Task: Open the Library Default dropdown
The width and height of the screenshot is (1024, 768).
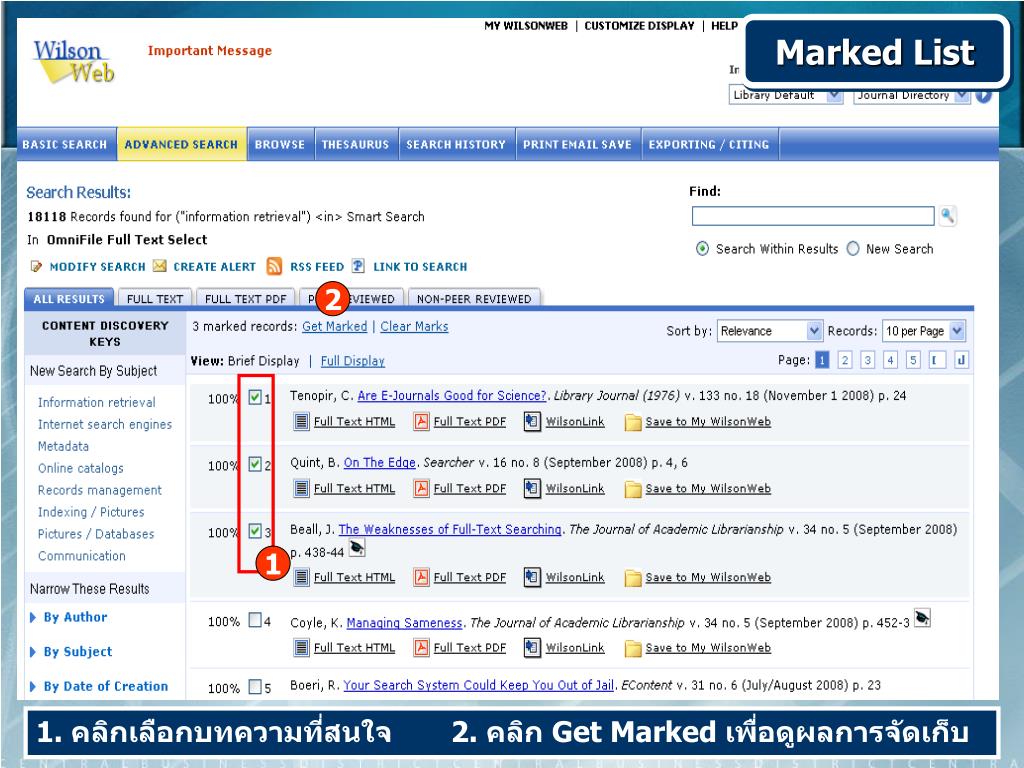Action: pyautogui.click(x=786, y=95)
